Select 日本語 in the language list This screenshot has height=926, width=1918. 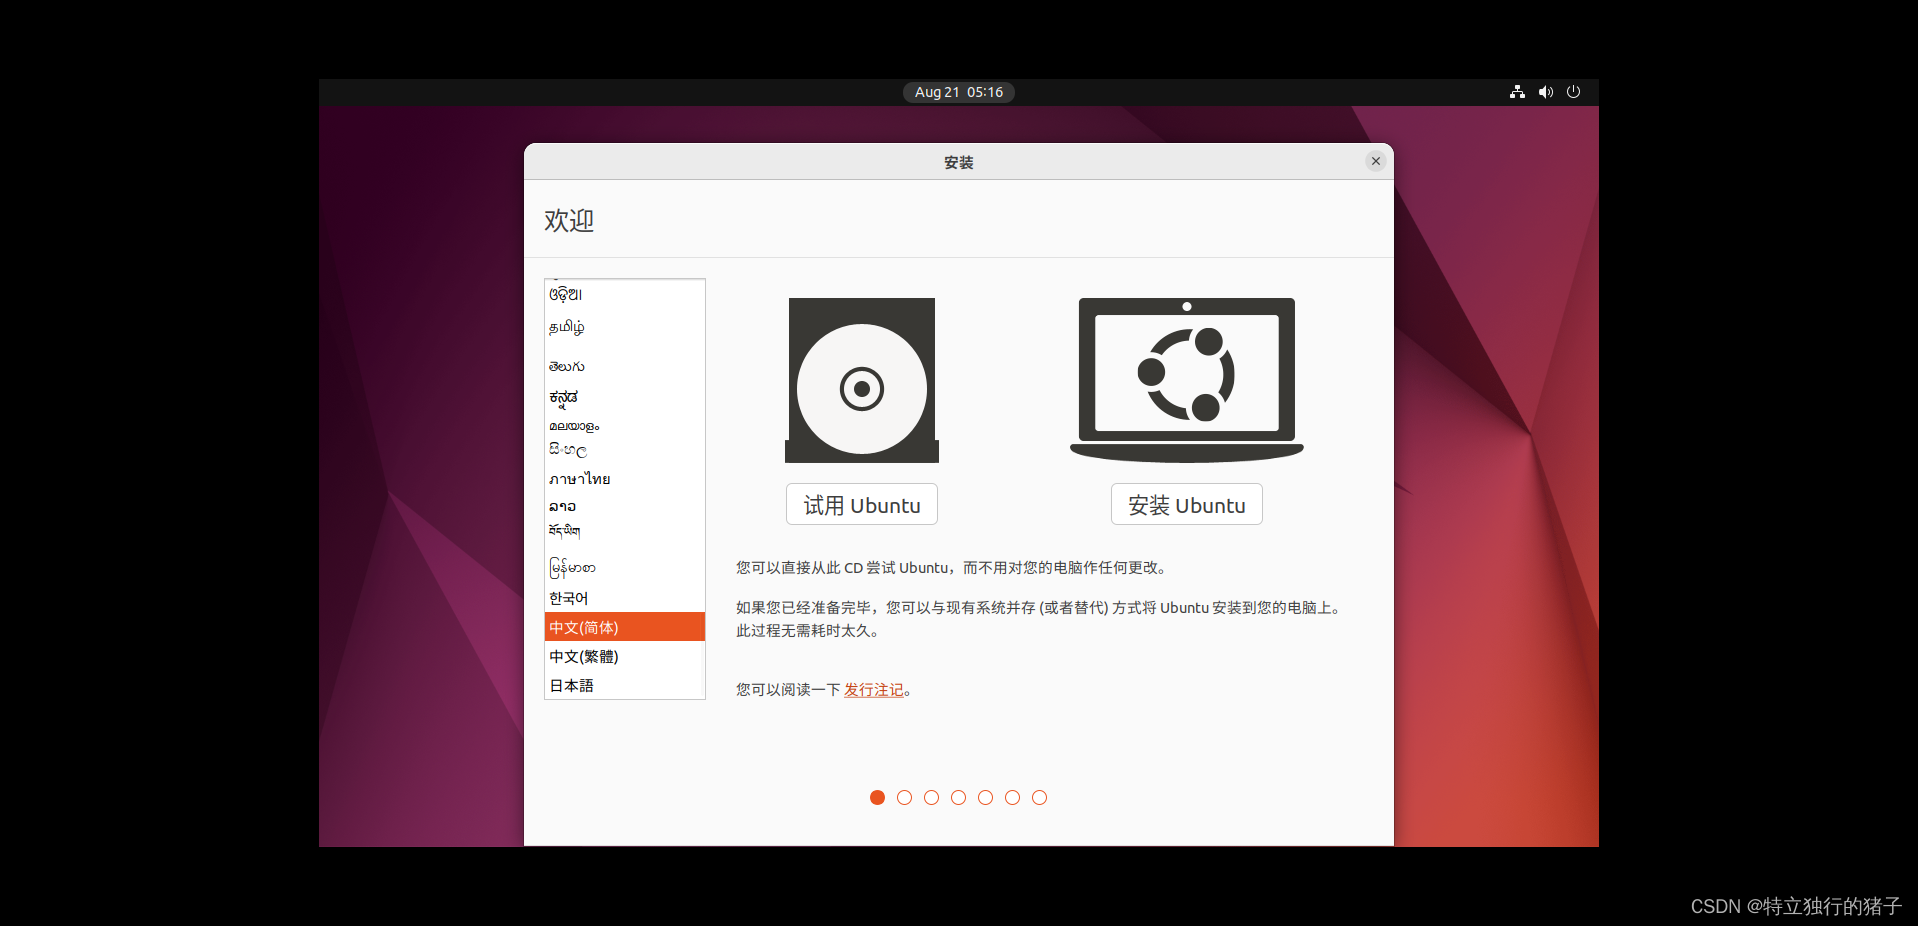coord(625,685)
